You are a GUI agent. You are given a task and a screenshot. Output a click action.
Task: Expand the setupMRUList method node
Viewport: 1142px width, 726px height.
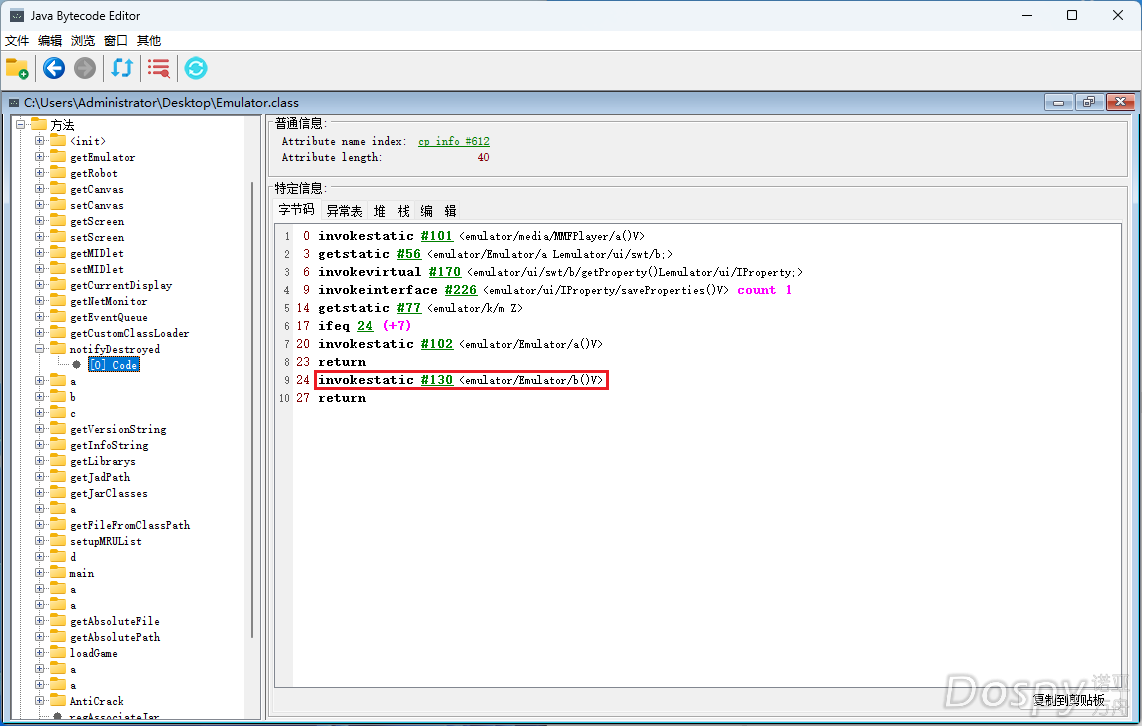(40, 541)
